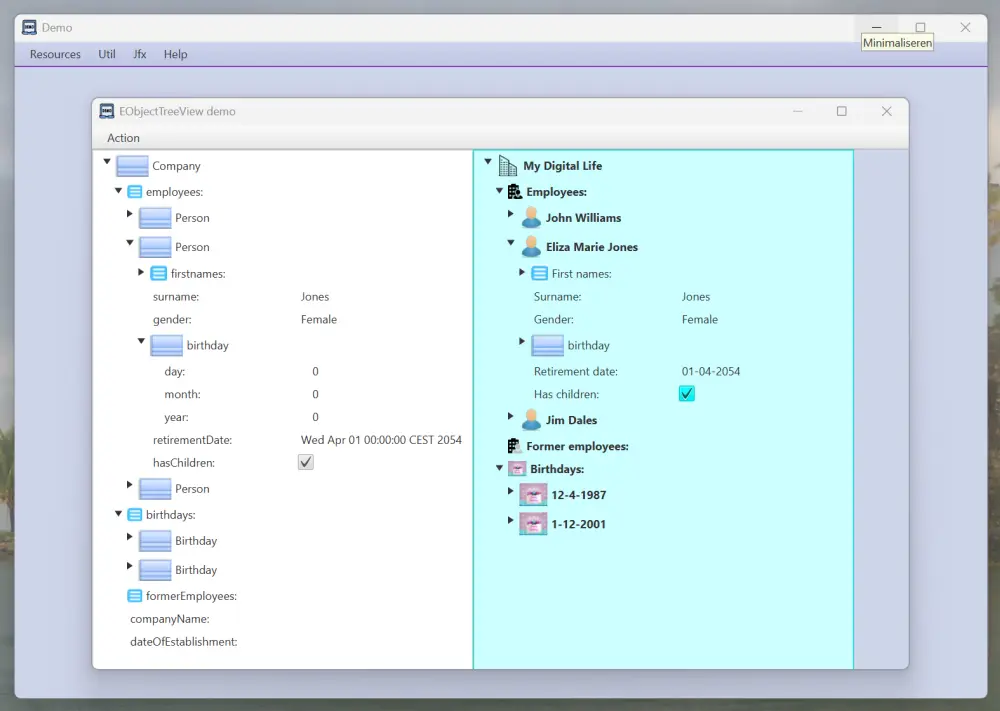Collapse the Birthdays node in right tree
1000x711 pixels.
coord(499,467)
